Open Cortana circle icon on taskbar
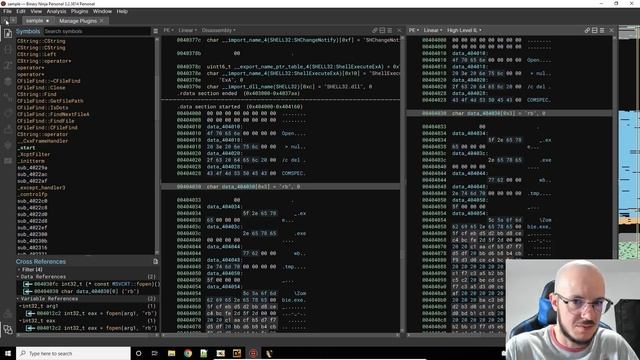Viewport: 640px width, 360px height. tap(138, 353)
